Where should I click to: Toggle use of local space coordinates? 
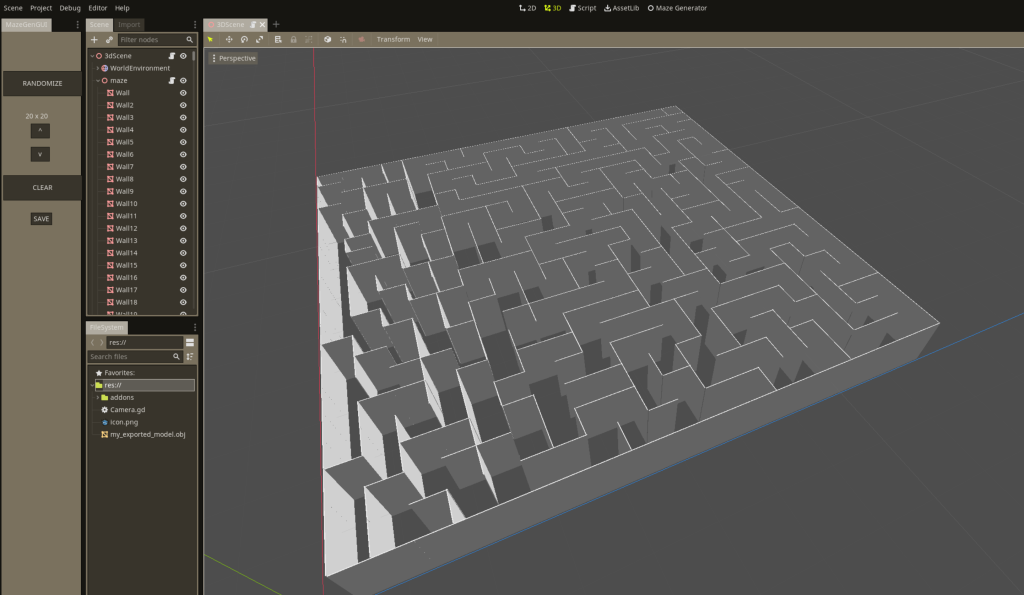pyautogui.click(x=327, y=39)
